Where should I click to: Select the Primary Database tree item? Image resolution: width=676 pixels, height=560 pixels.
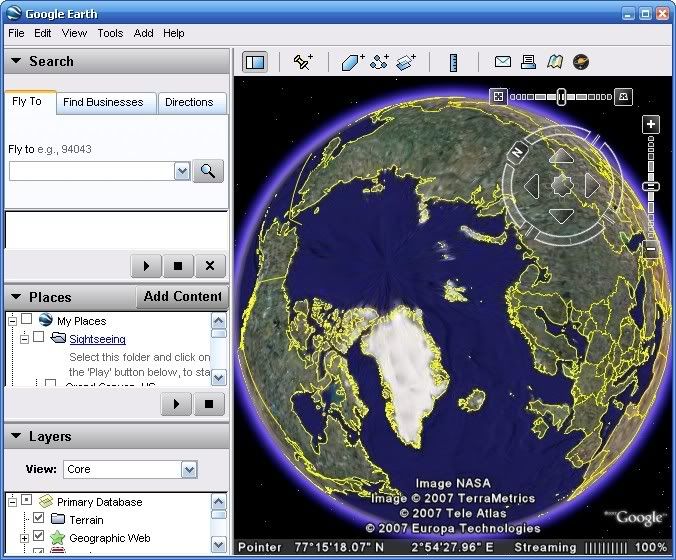click(x=100, y=502)
